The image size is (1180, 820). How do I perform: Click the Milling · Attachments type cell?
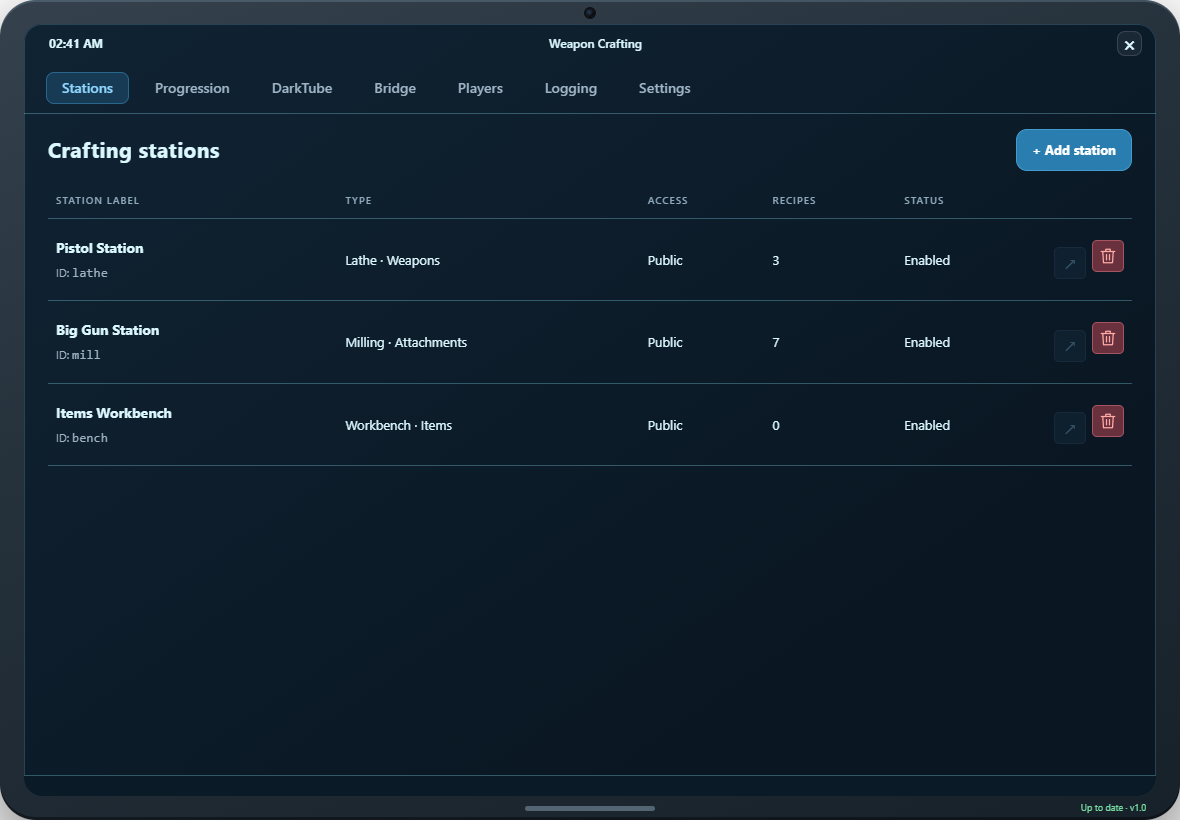[406, 342]
